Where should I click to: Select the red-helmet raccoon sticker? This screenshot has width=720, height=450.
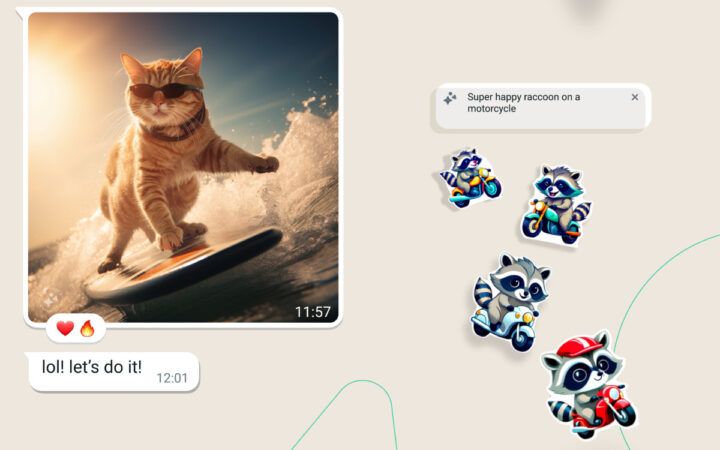click(x=587, y=385)
